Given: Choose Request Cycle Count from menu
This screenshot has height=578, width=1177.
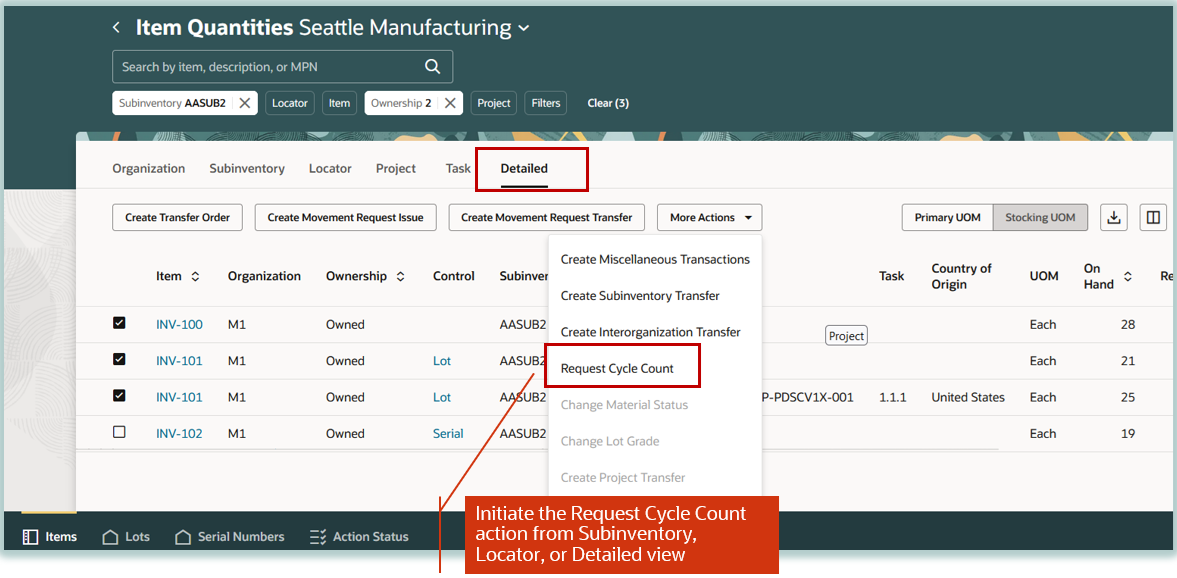Looking at the screenshot, I should (655, 369).
